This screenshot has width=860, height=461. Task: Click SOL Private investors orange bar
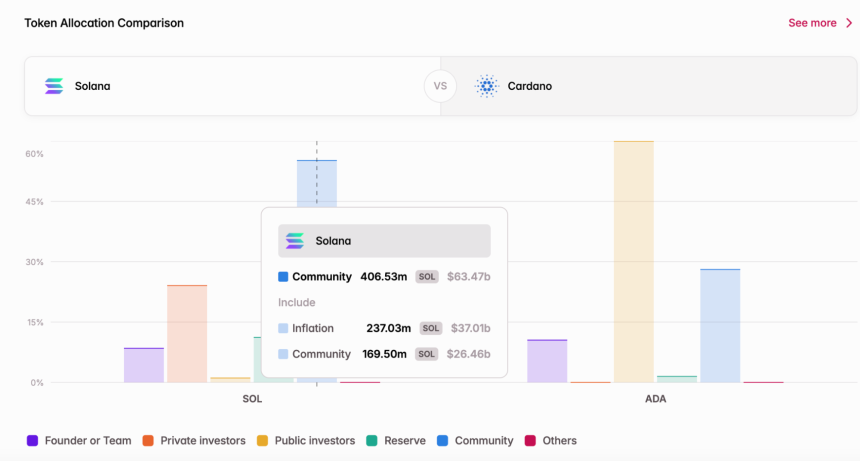[x=187, y=334]
